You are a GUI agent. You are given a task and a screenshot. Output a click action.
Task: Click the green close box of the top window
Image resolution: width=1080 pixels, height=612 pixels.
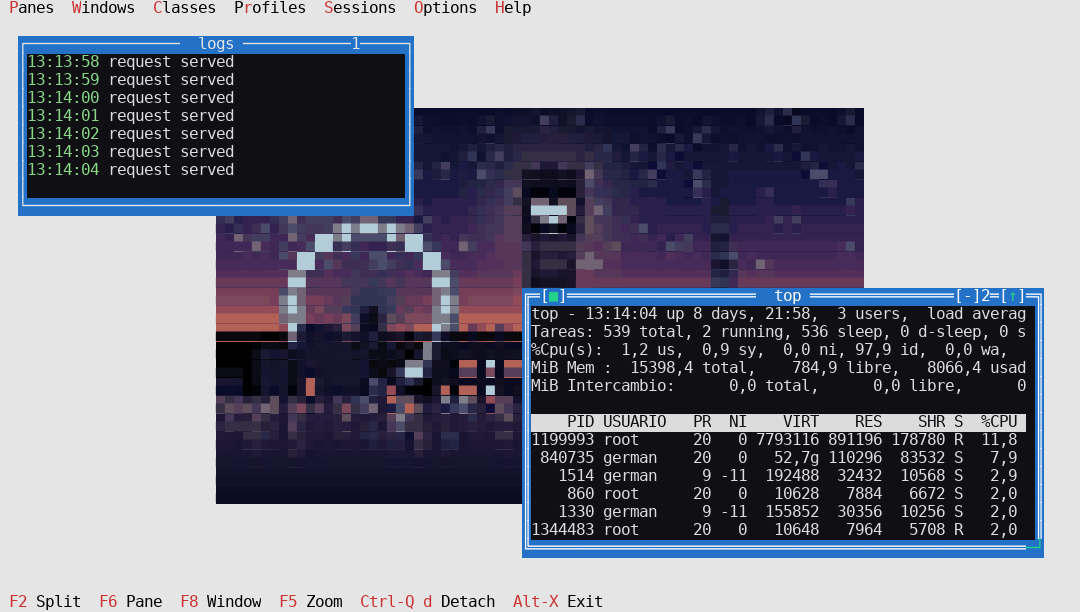[554, 297]
